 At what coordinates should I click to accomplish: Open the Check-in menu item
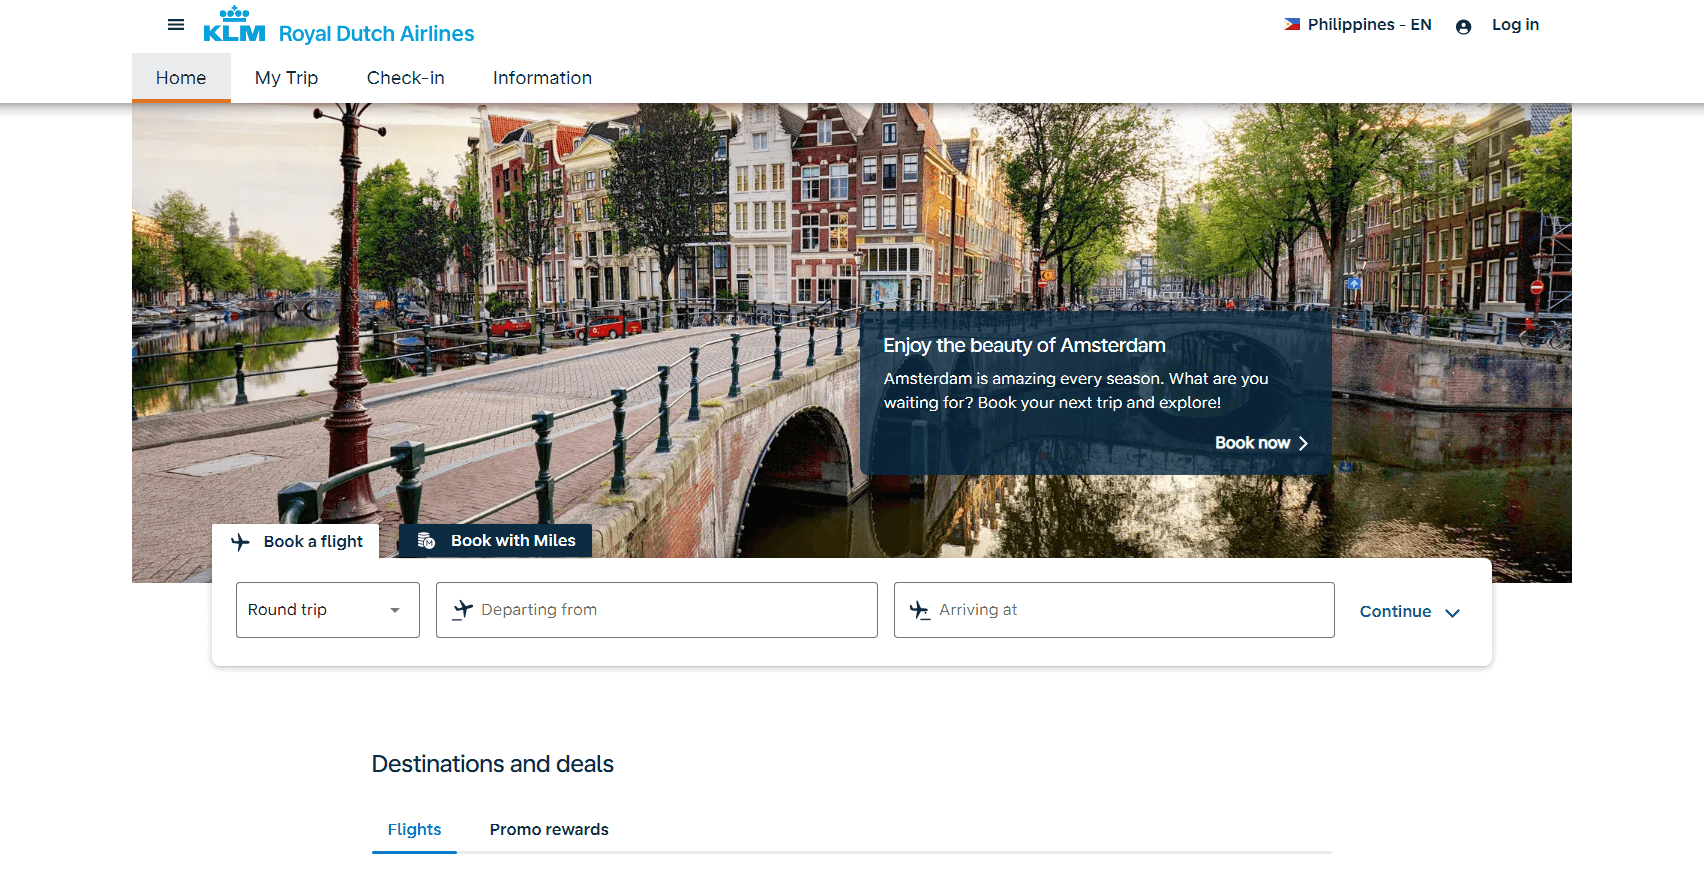coord(405,78)
